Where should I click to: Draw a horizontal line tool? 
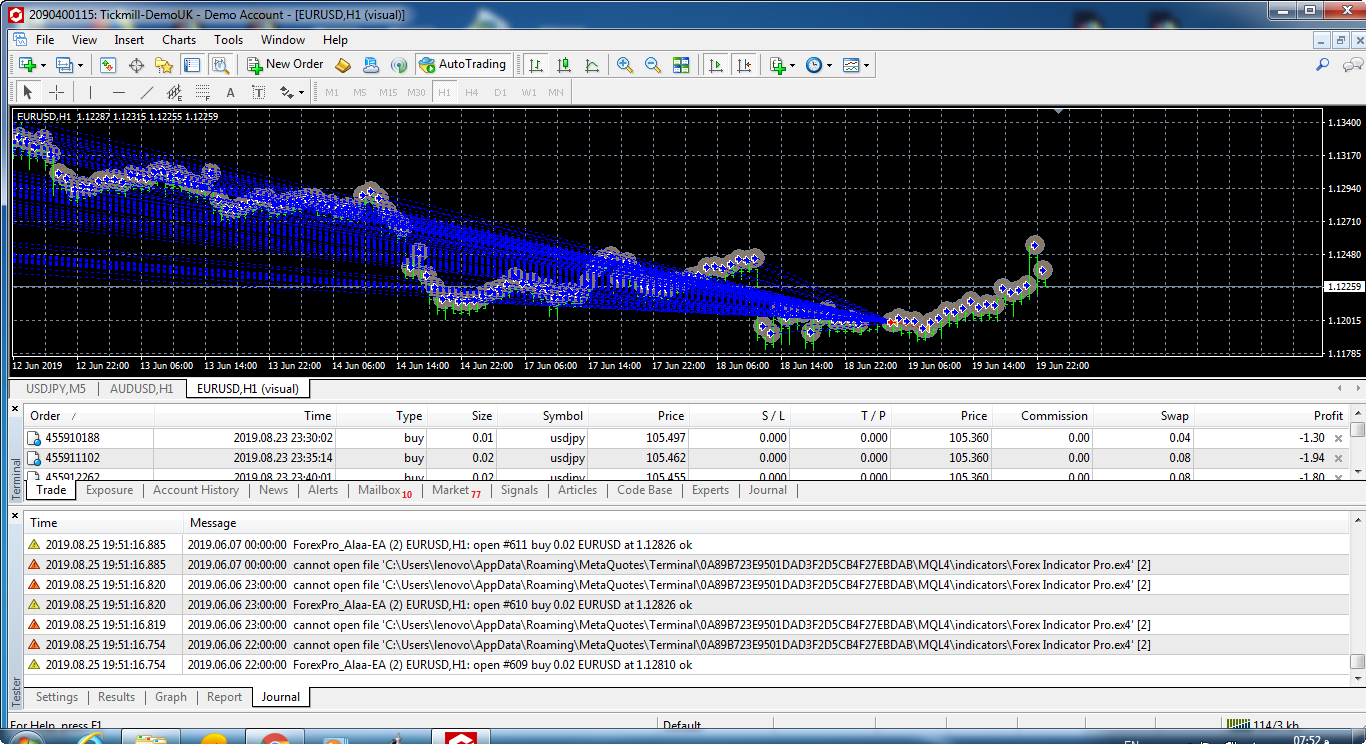[x=118, y=92]
